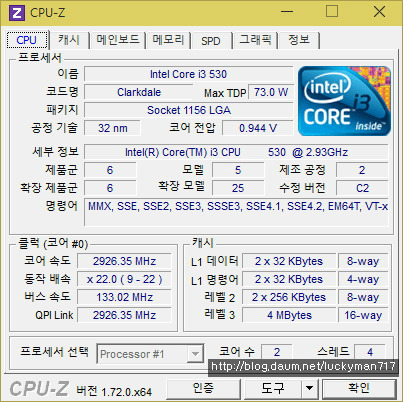This screenshot has height=402, width=403.
Task: Click the 모델 value 5
Action: point(238,170)
